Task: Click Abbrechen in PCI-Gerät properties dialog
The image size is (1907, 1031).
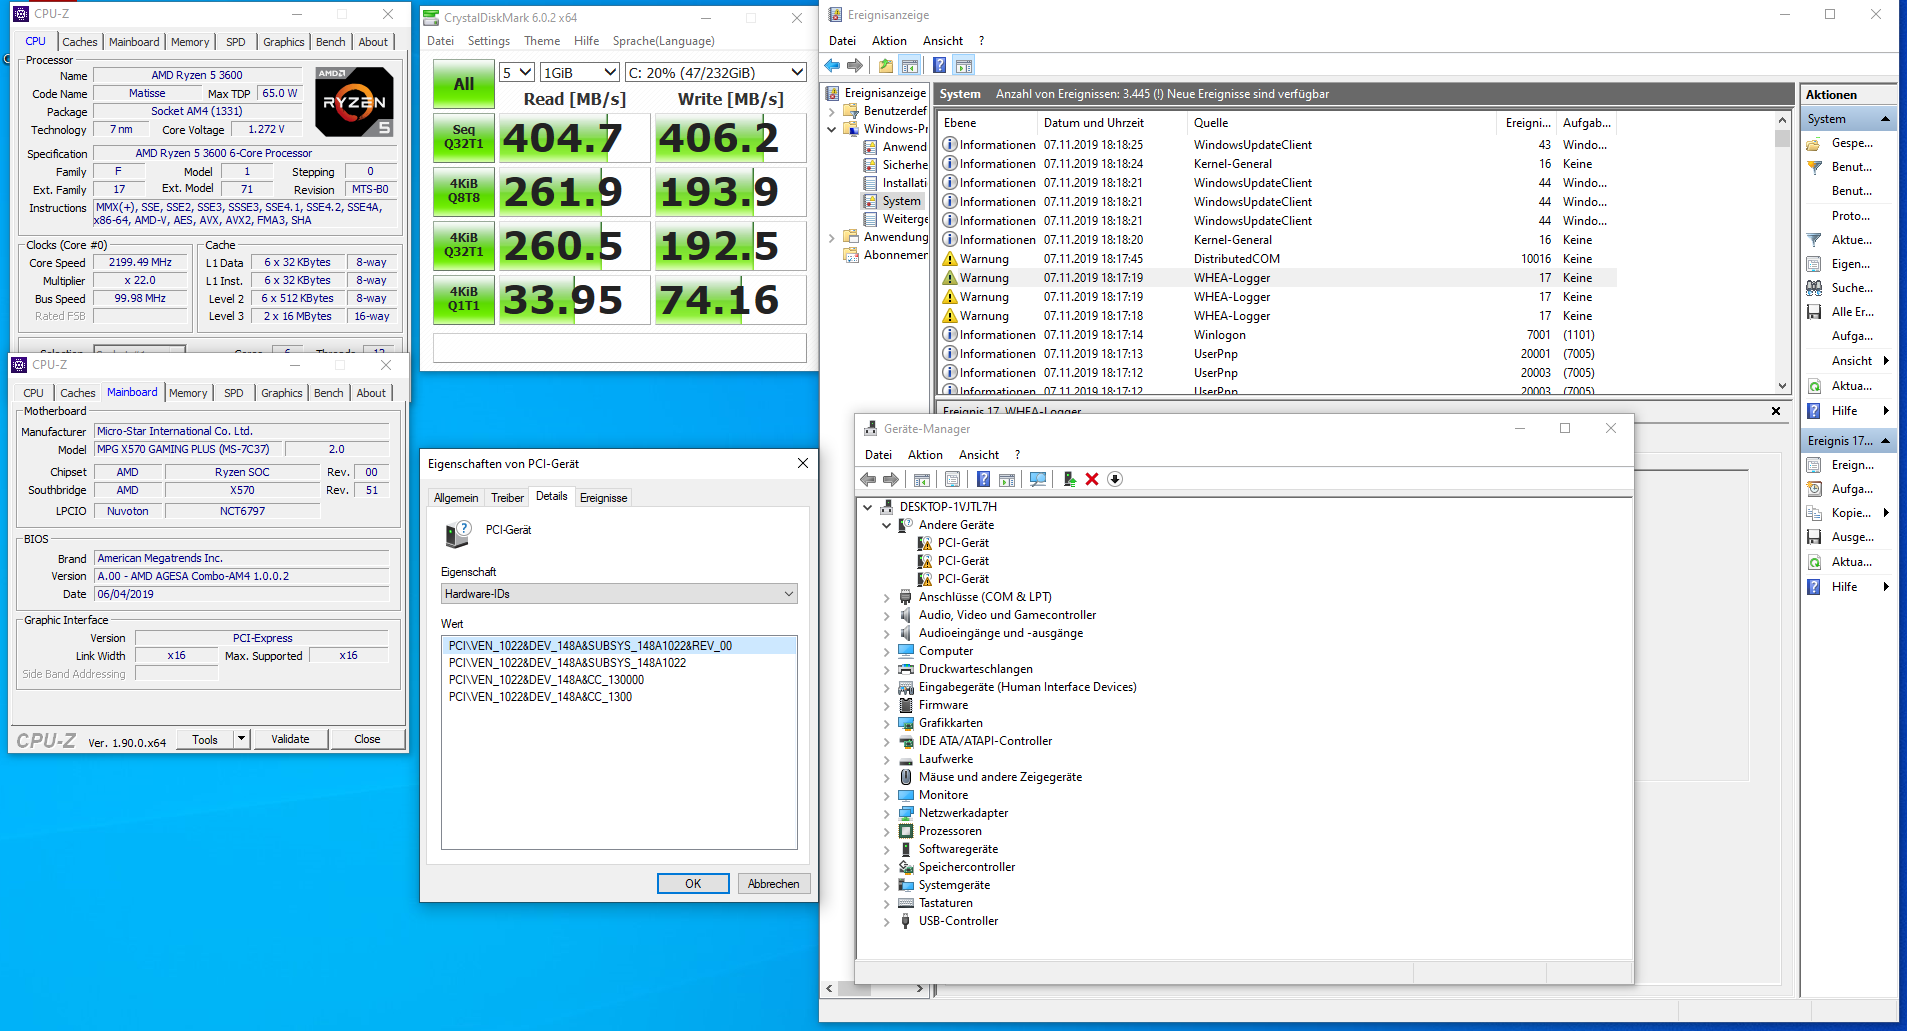Action: [773, 884]
